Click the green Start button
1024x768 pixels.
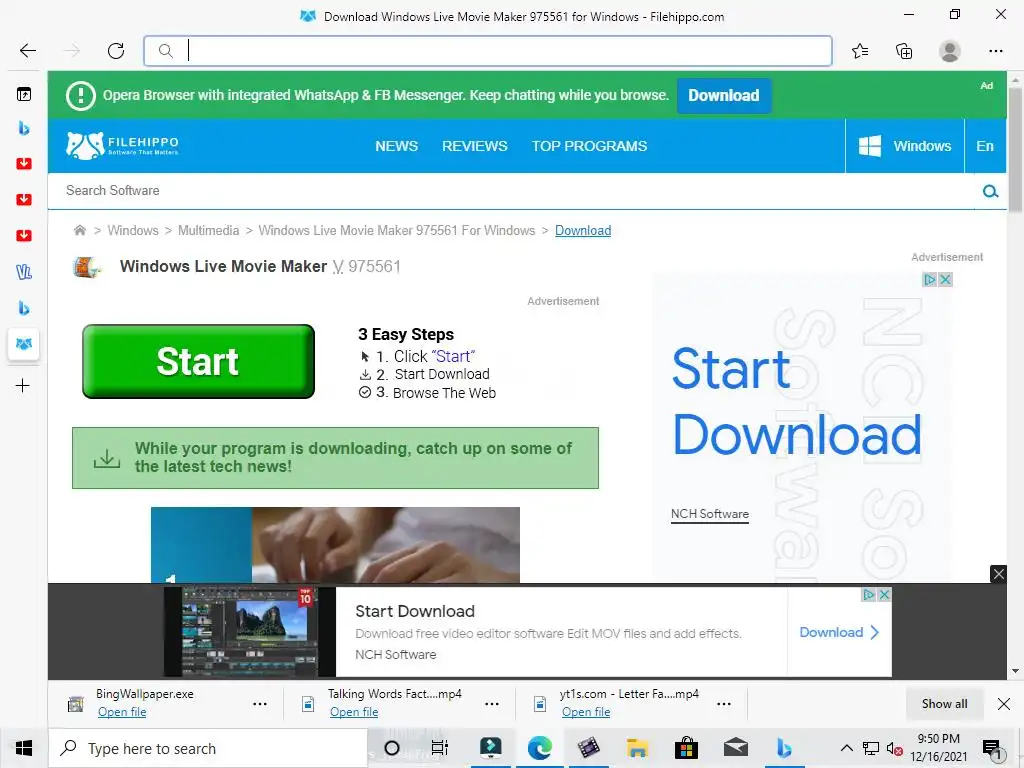pyautogui.click(x=199, y=361)
